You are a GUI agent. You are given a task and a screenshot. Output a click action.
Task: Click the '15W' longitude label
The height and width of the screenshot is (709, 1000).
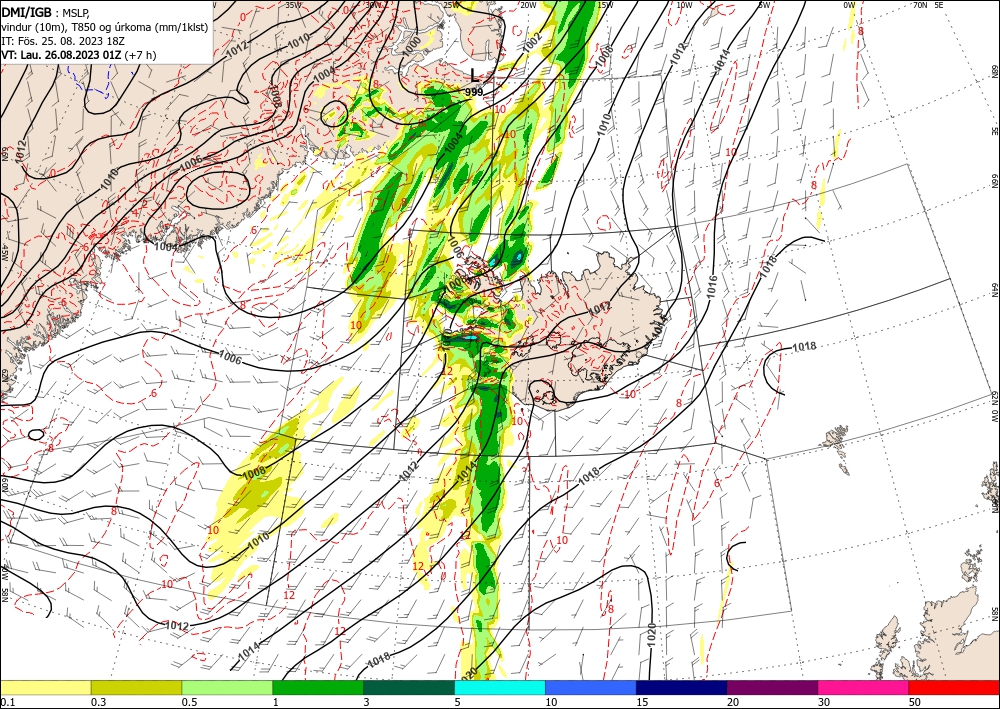[605, 4]
